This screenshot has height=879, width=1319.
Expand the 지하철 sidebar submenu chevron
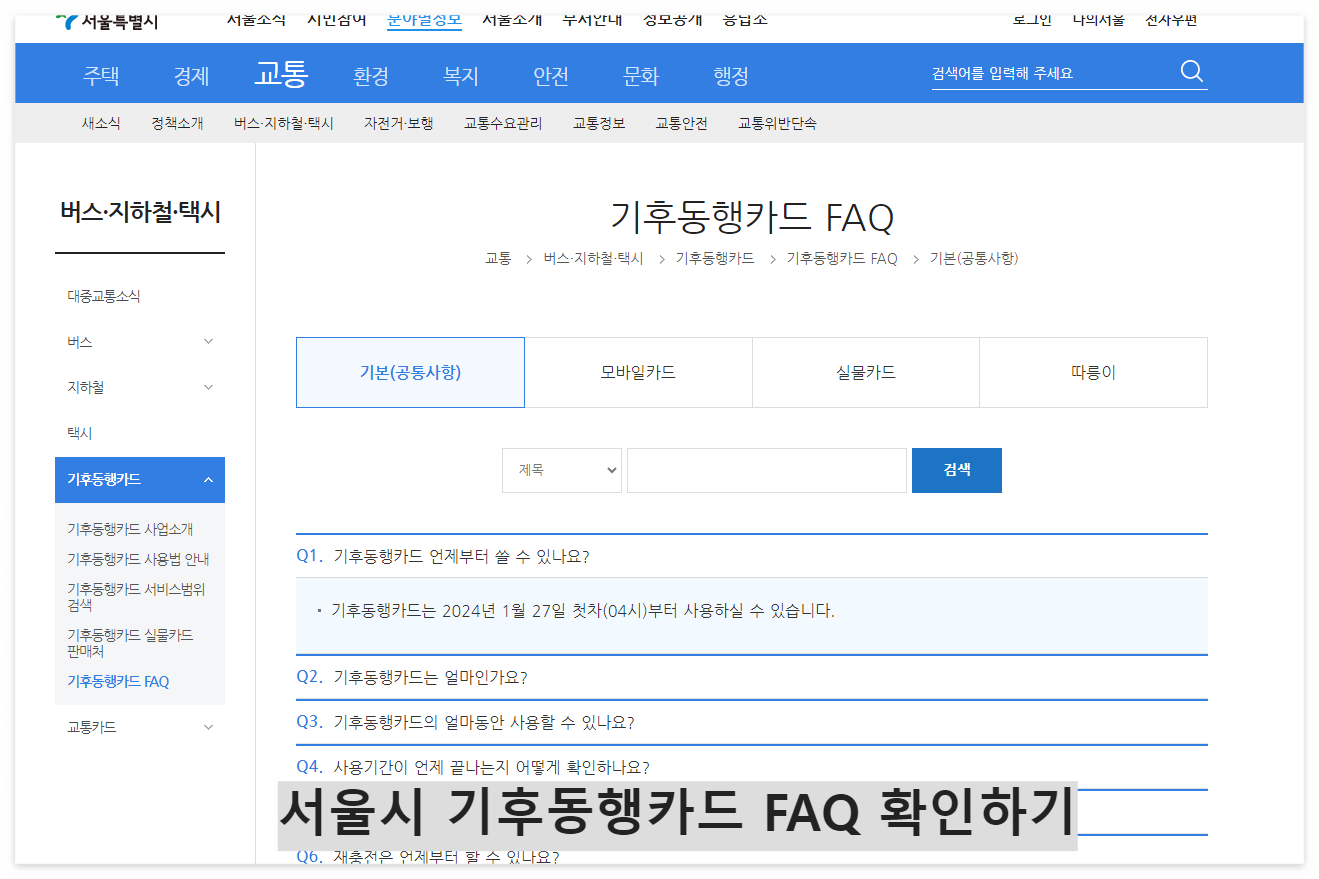(208, 387)
